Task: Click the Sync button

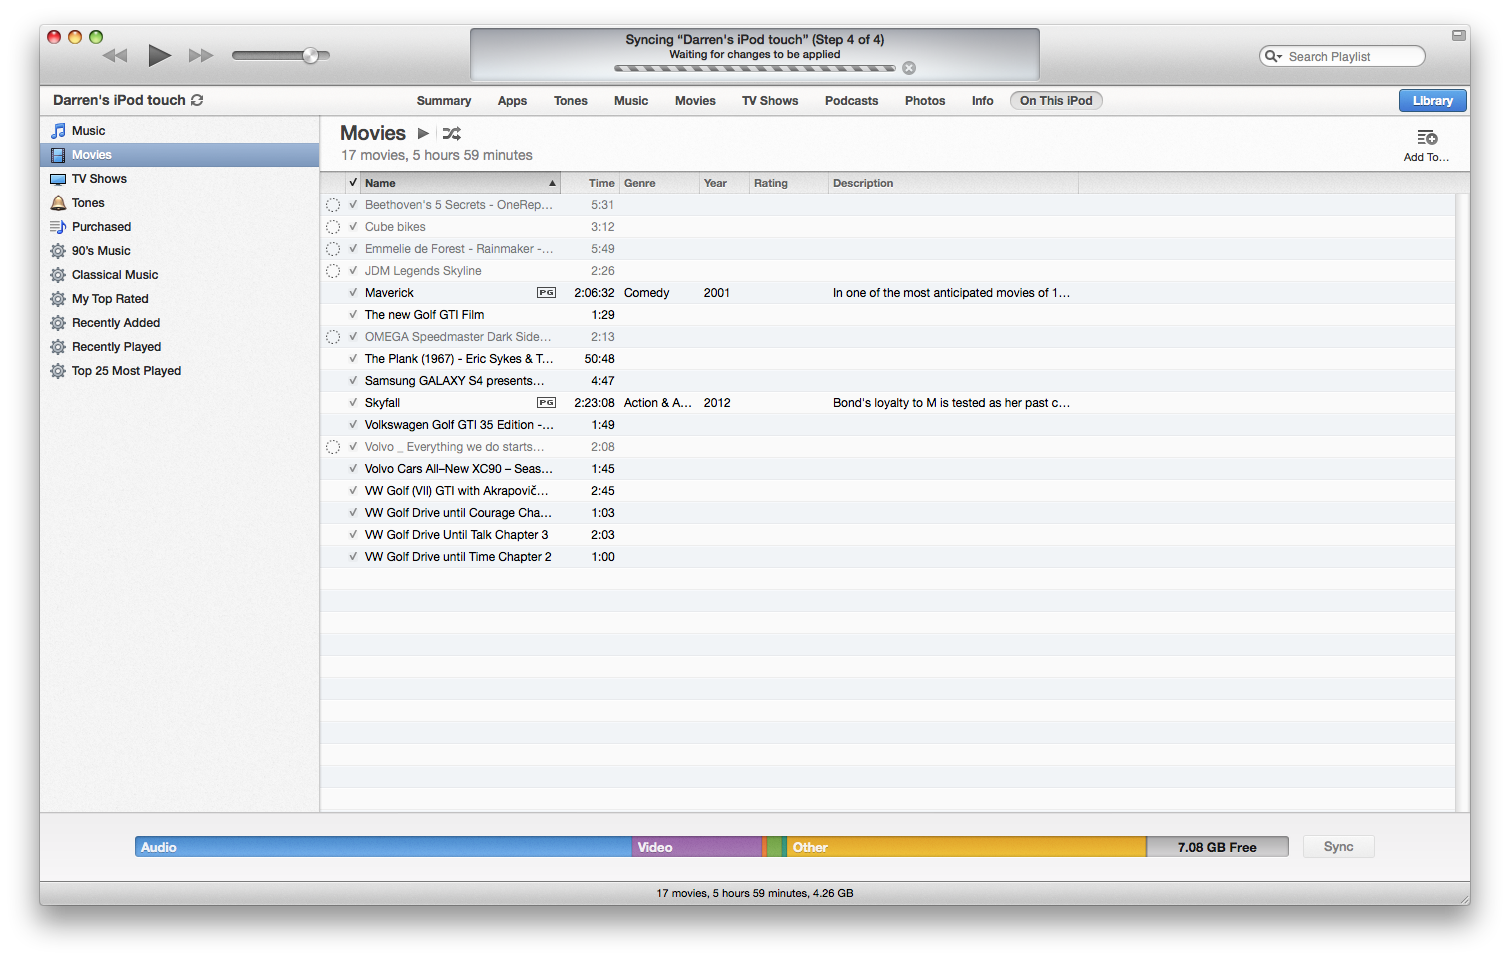Action: point(1338,847)
